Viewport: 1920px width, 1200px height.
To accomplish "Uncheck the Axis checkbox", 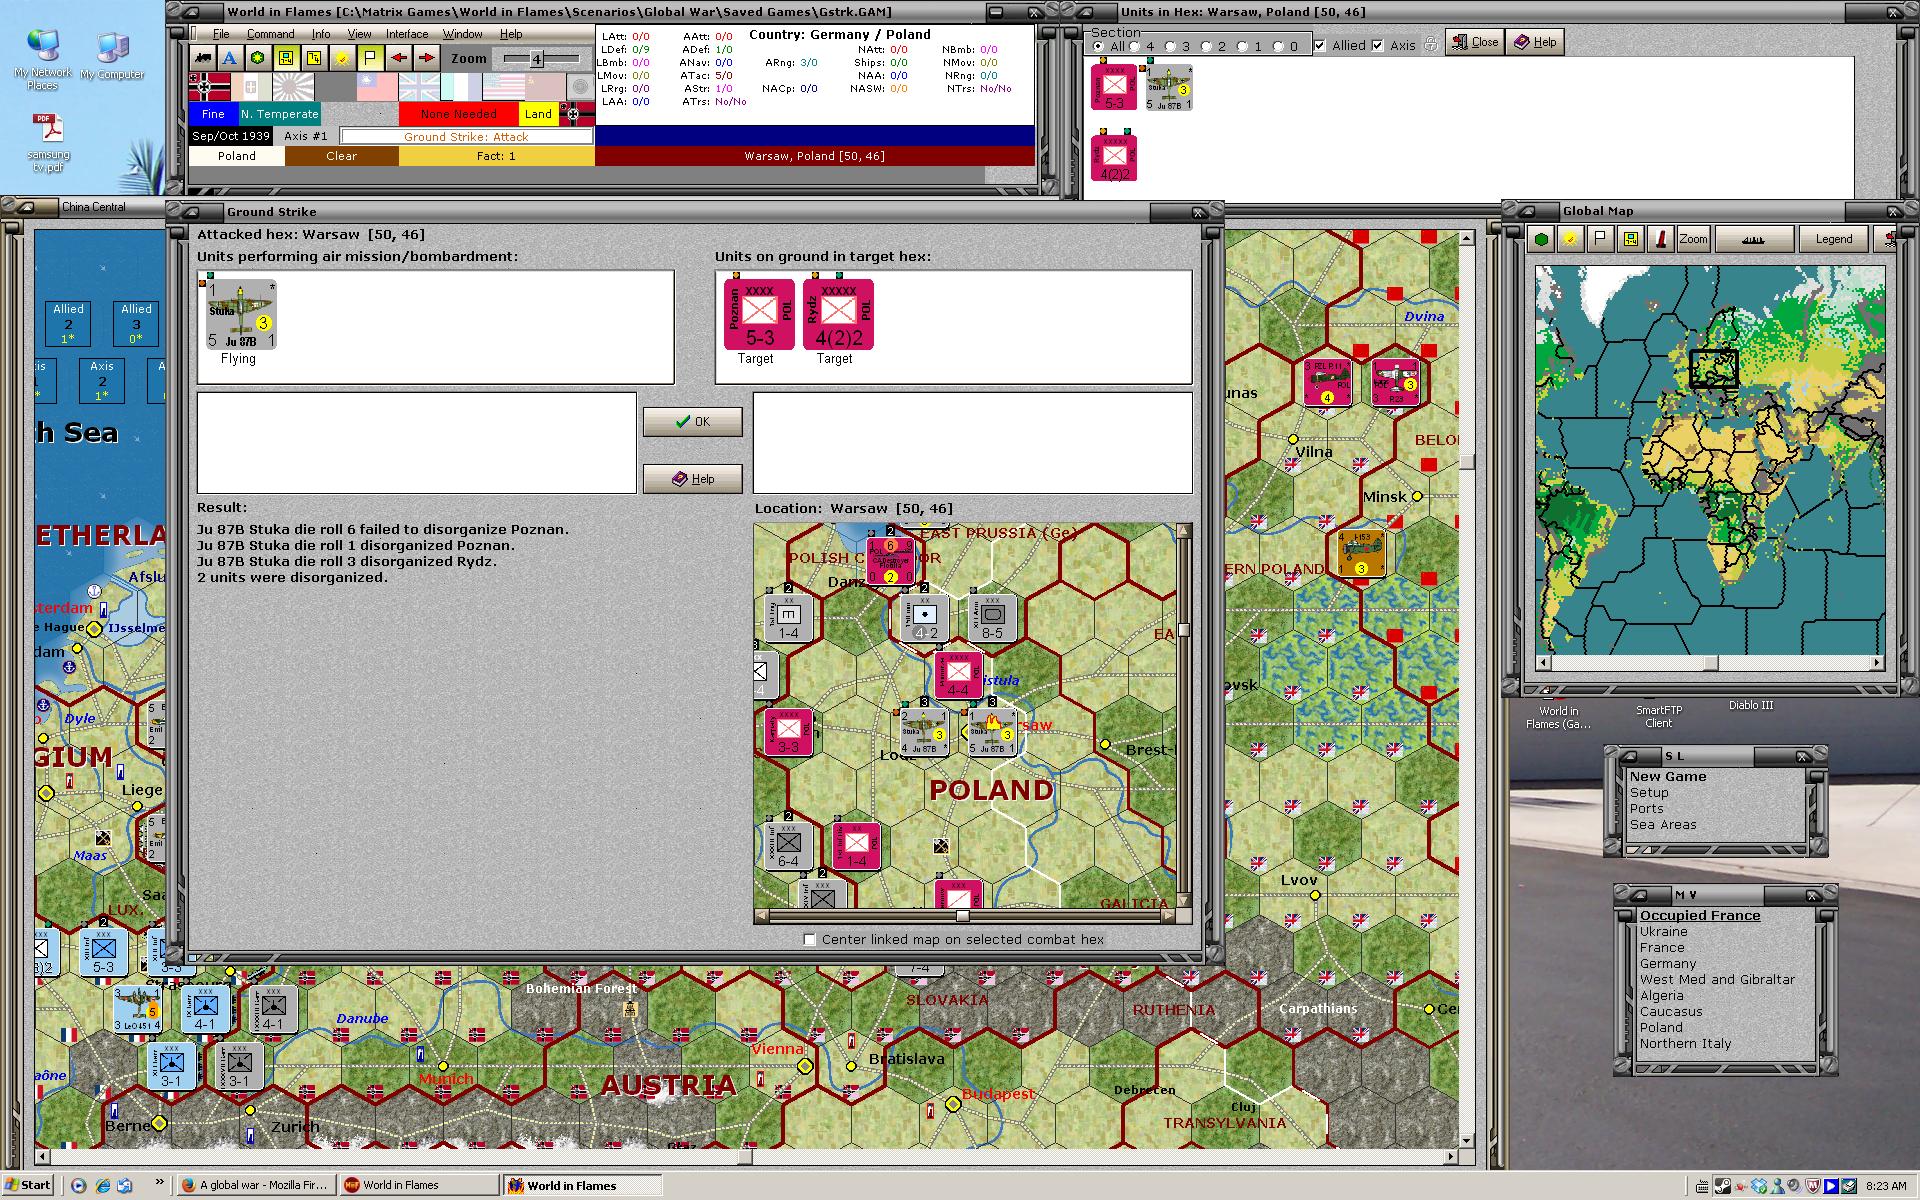I will (x=1378, y=45).
